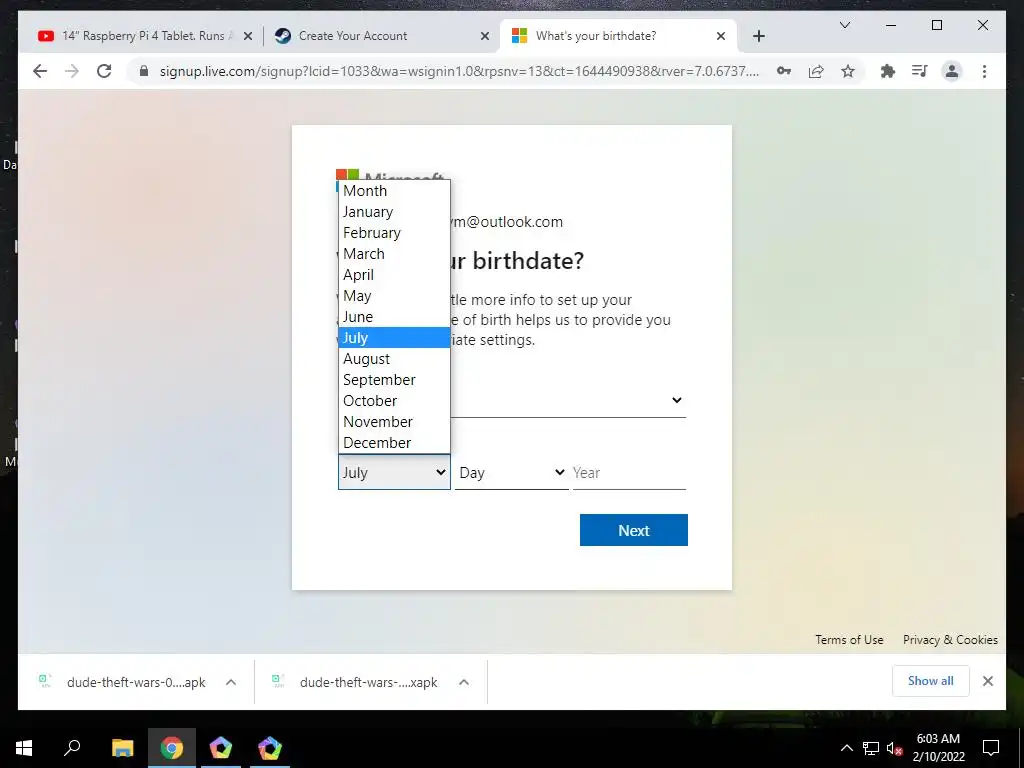Select October from the month list
Screen dimensions: 1024x768
coord(394,400)
